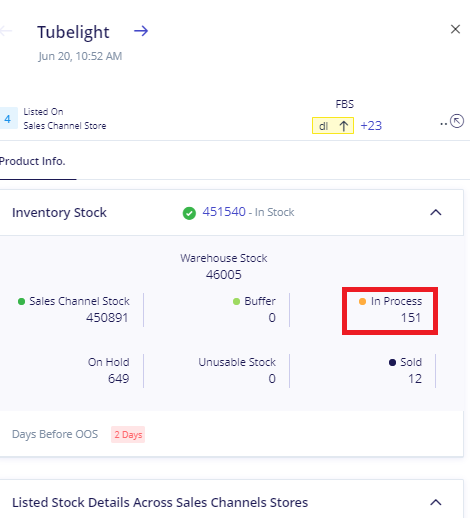Screen dimensions: 470x518
Task: Click the FBS label
Action: coord(345,104)
